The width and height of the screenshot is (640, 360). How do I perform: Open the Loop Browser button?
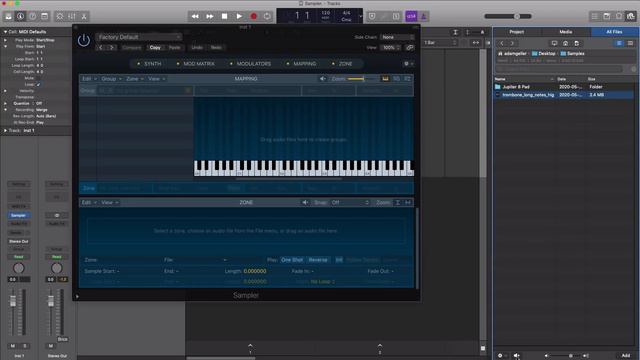[x=619, y=16]
